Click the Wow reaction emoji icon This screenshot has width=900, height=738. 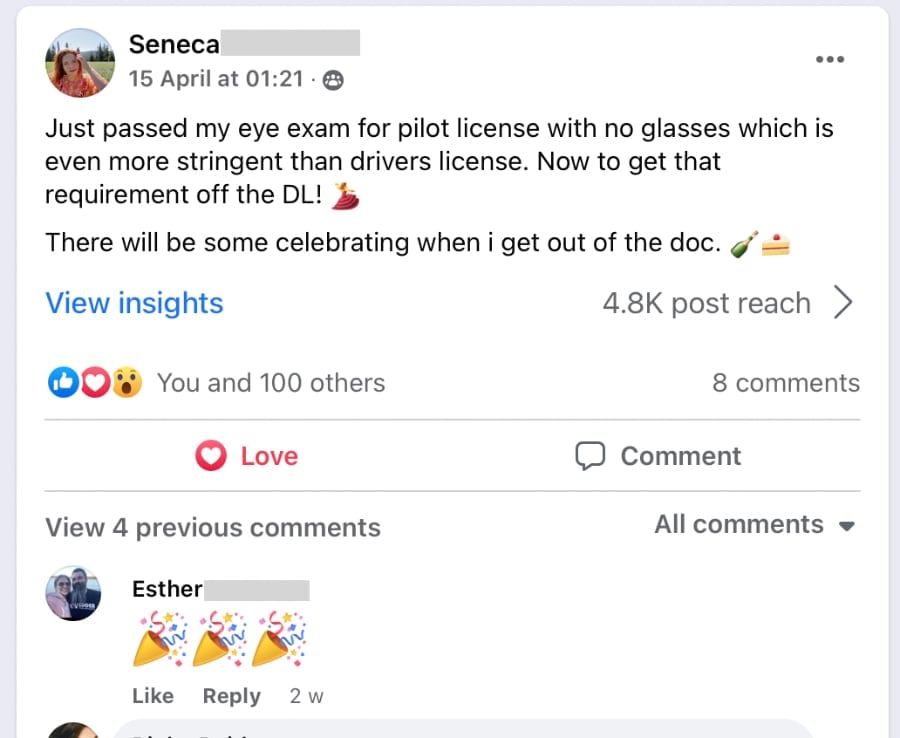(126, 382)
